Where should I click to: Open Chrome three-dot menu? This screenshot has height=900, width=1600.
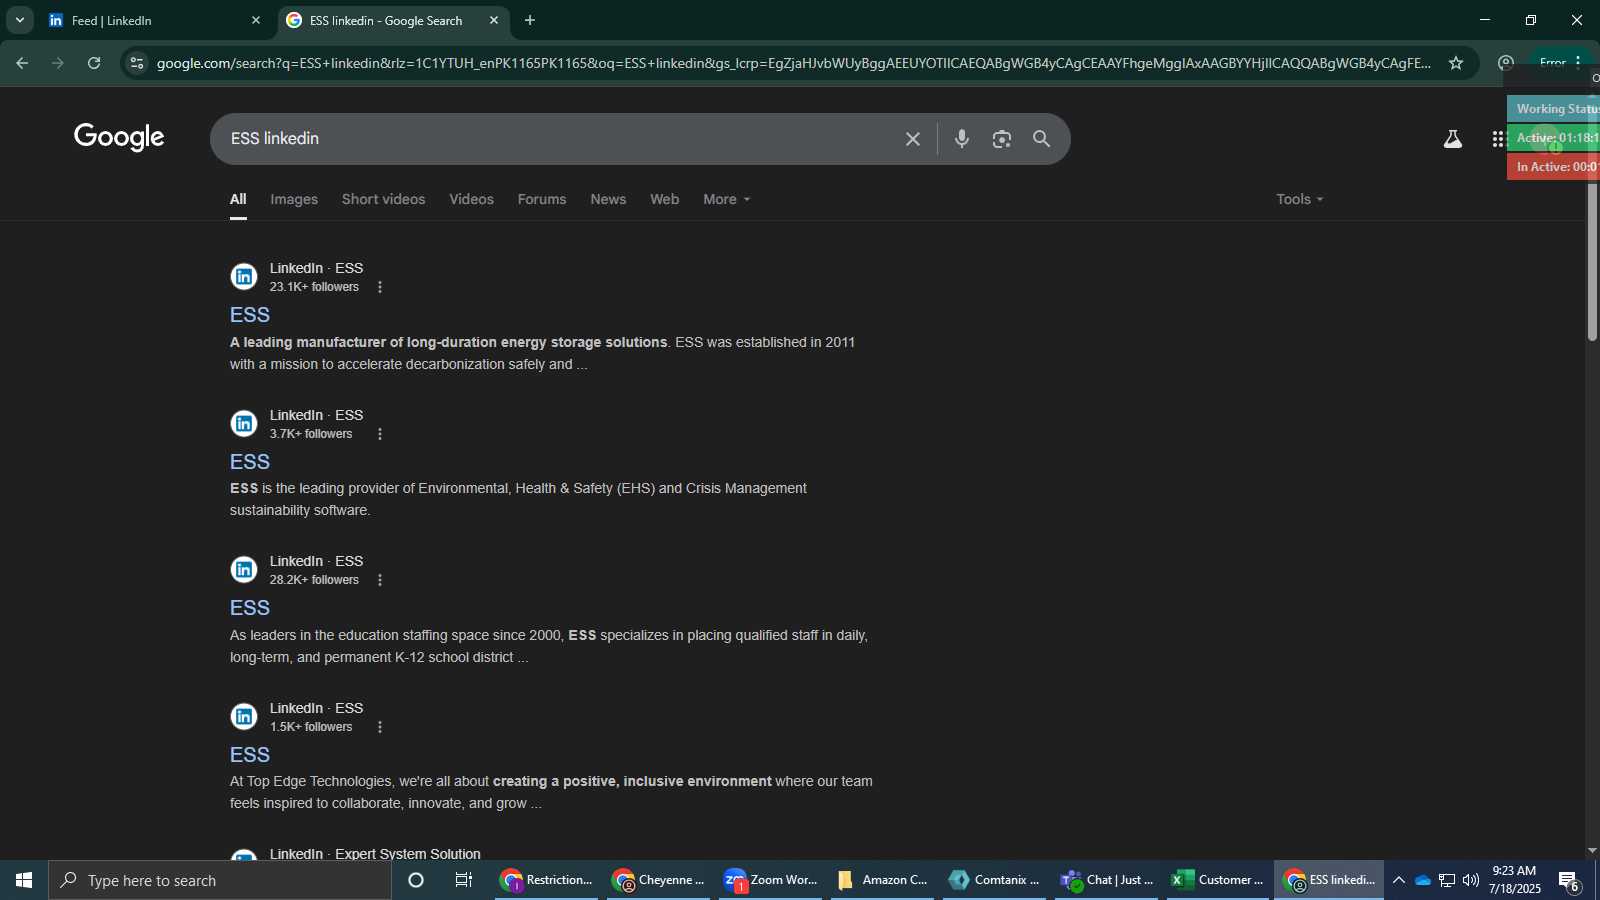[x=1578, y=62]
